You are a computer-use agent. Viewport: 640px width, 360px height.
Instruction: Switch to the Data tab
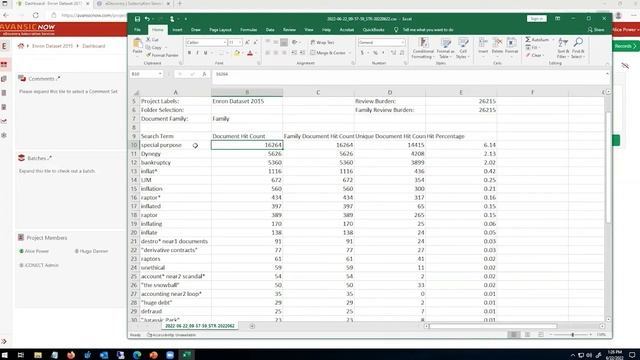(x=270, y=30)
